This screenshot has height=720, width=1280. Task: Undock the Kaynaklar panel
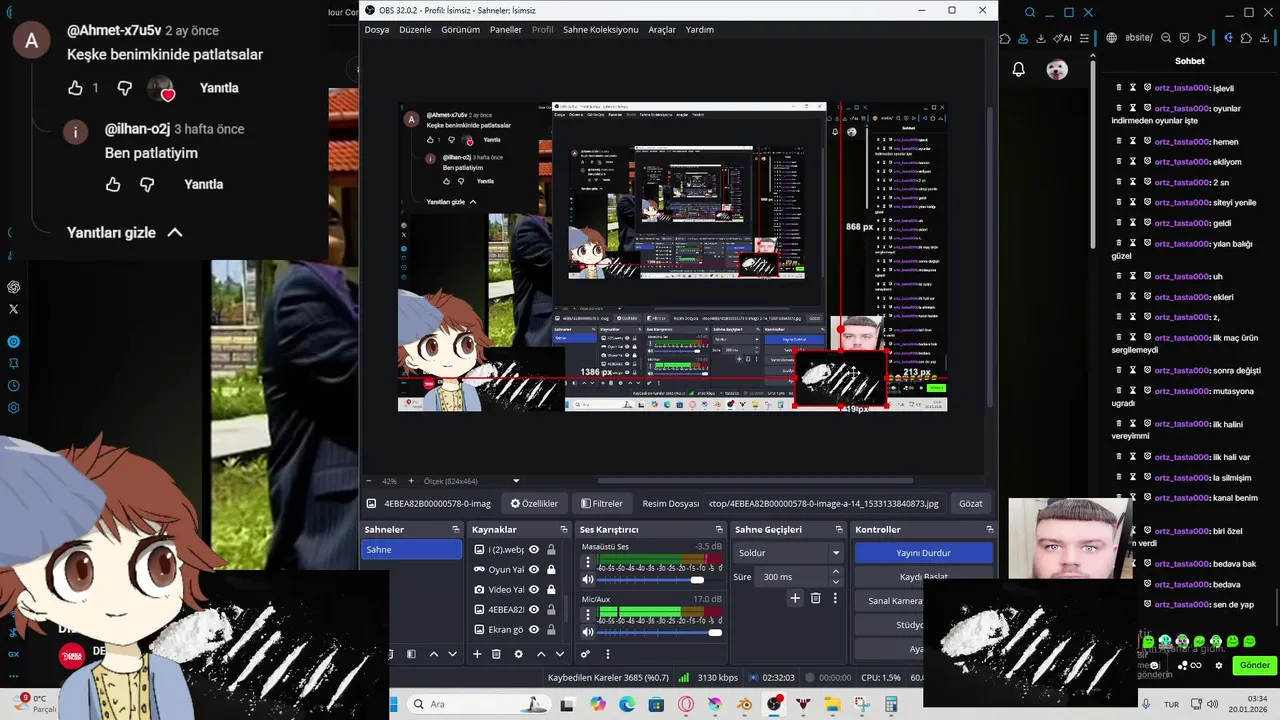pos(563,530)
